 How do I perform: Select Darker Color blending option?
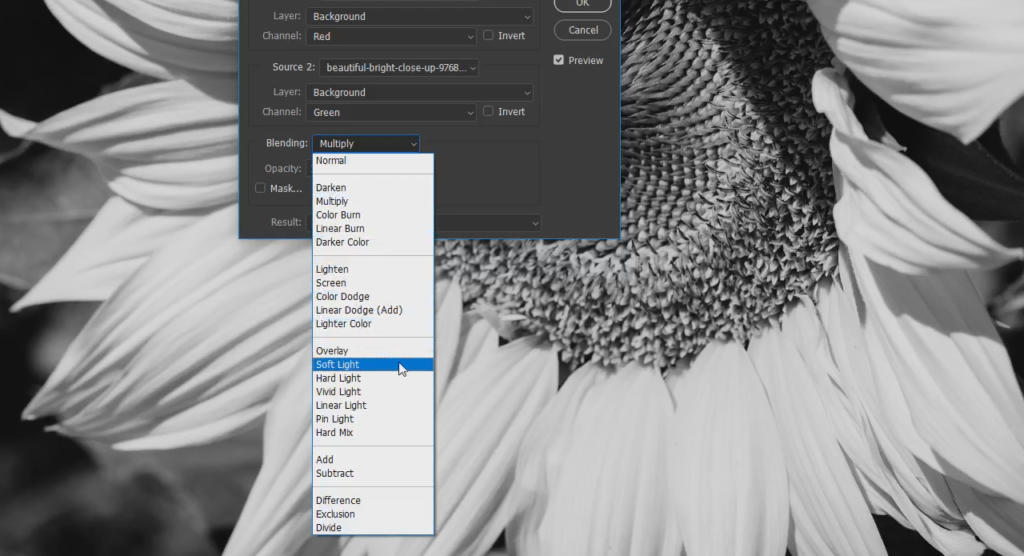pyautogui.click(x=342, y=242)
